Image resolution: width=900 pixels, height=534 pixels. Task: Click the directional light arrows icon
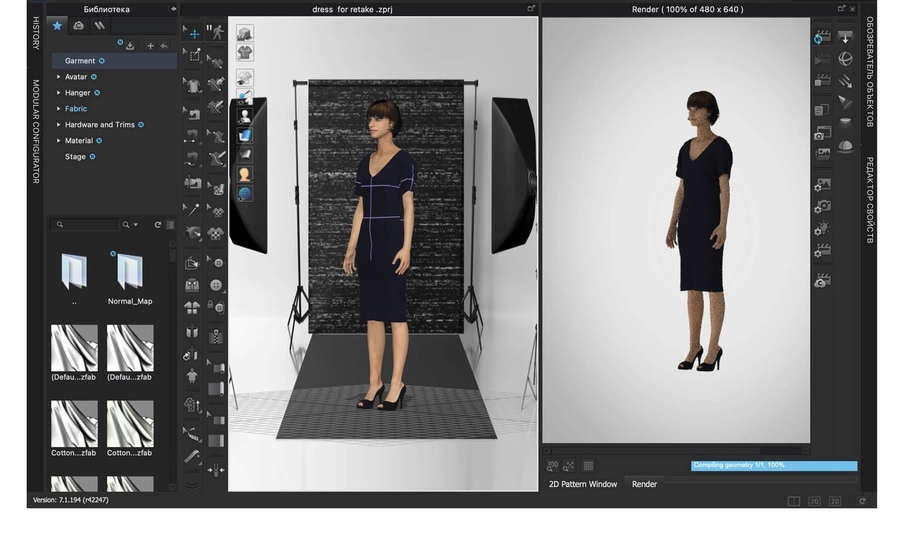(845, 81)
